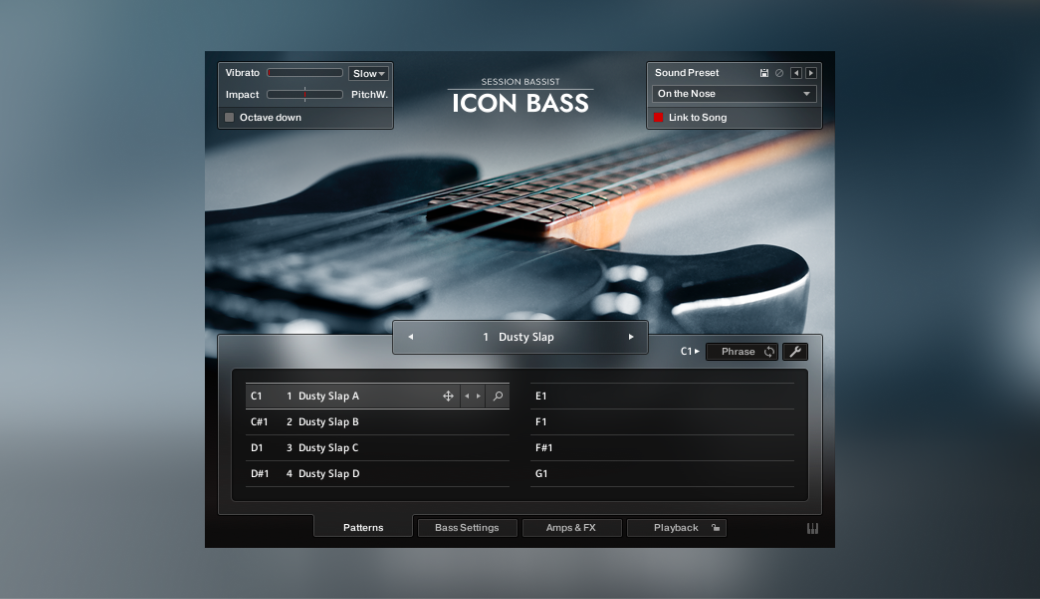The width and height of the screenshot is (1040, 599).
Task: Select previous pattern on C1 slot
Action: click(467, 396)
